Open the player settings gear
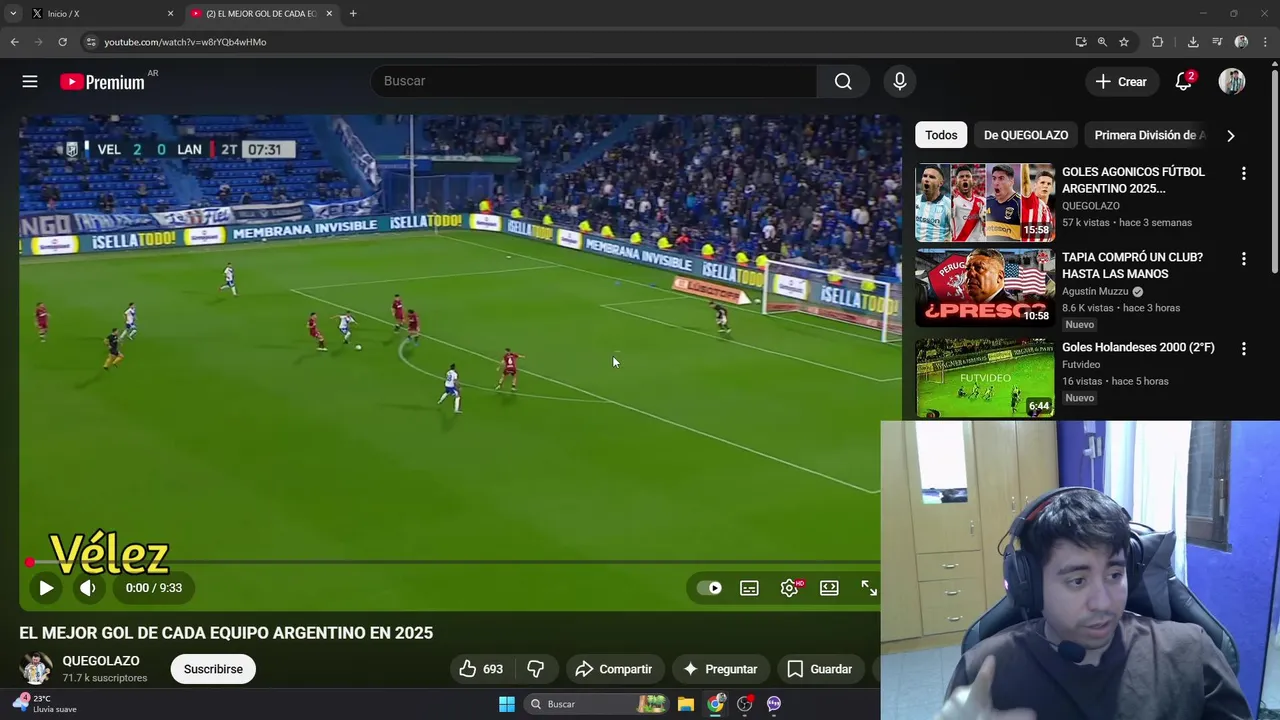This screenshot has width=1280, height=720. [789, 588]
